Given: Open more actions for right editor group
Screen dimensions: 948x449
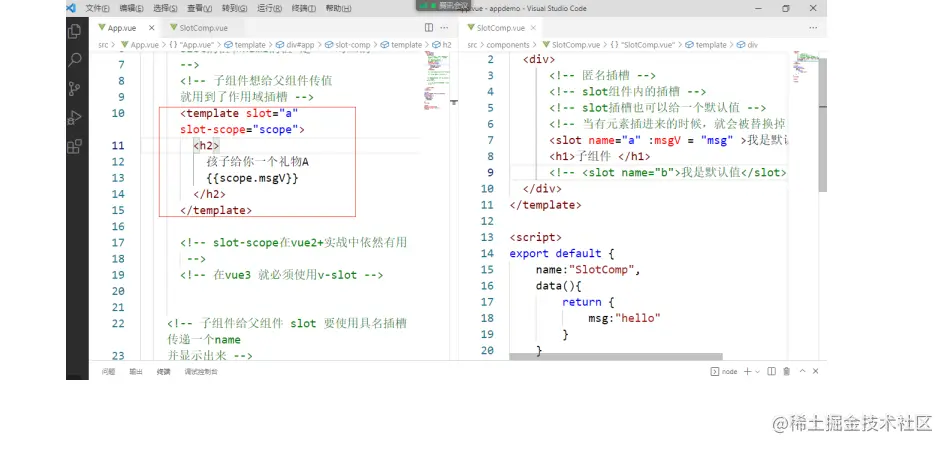Looking at the screenshot, I should click(x=813, y=28).
